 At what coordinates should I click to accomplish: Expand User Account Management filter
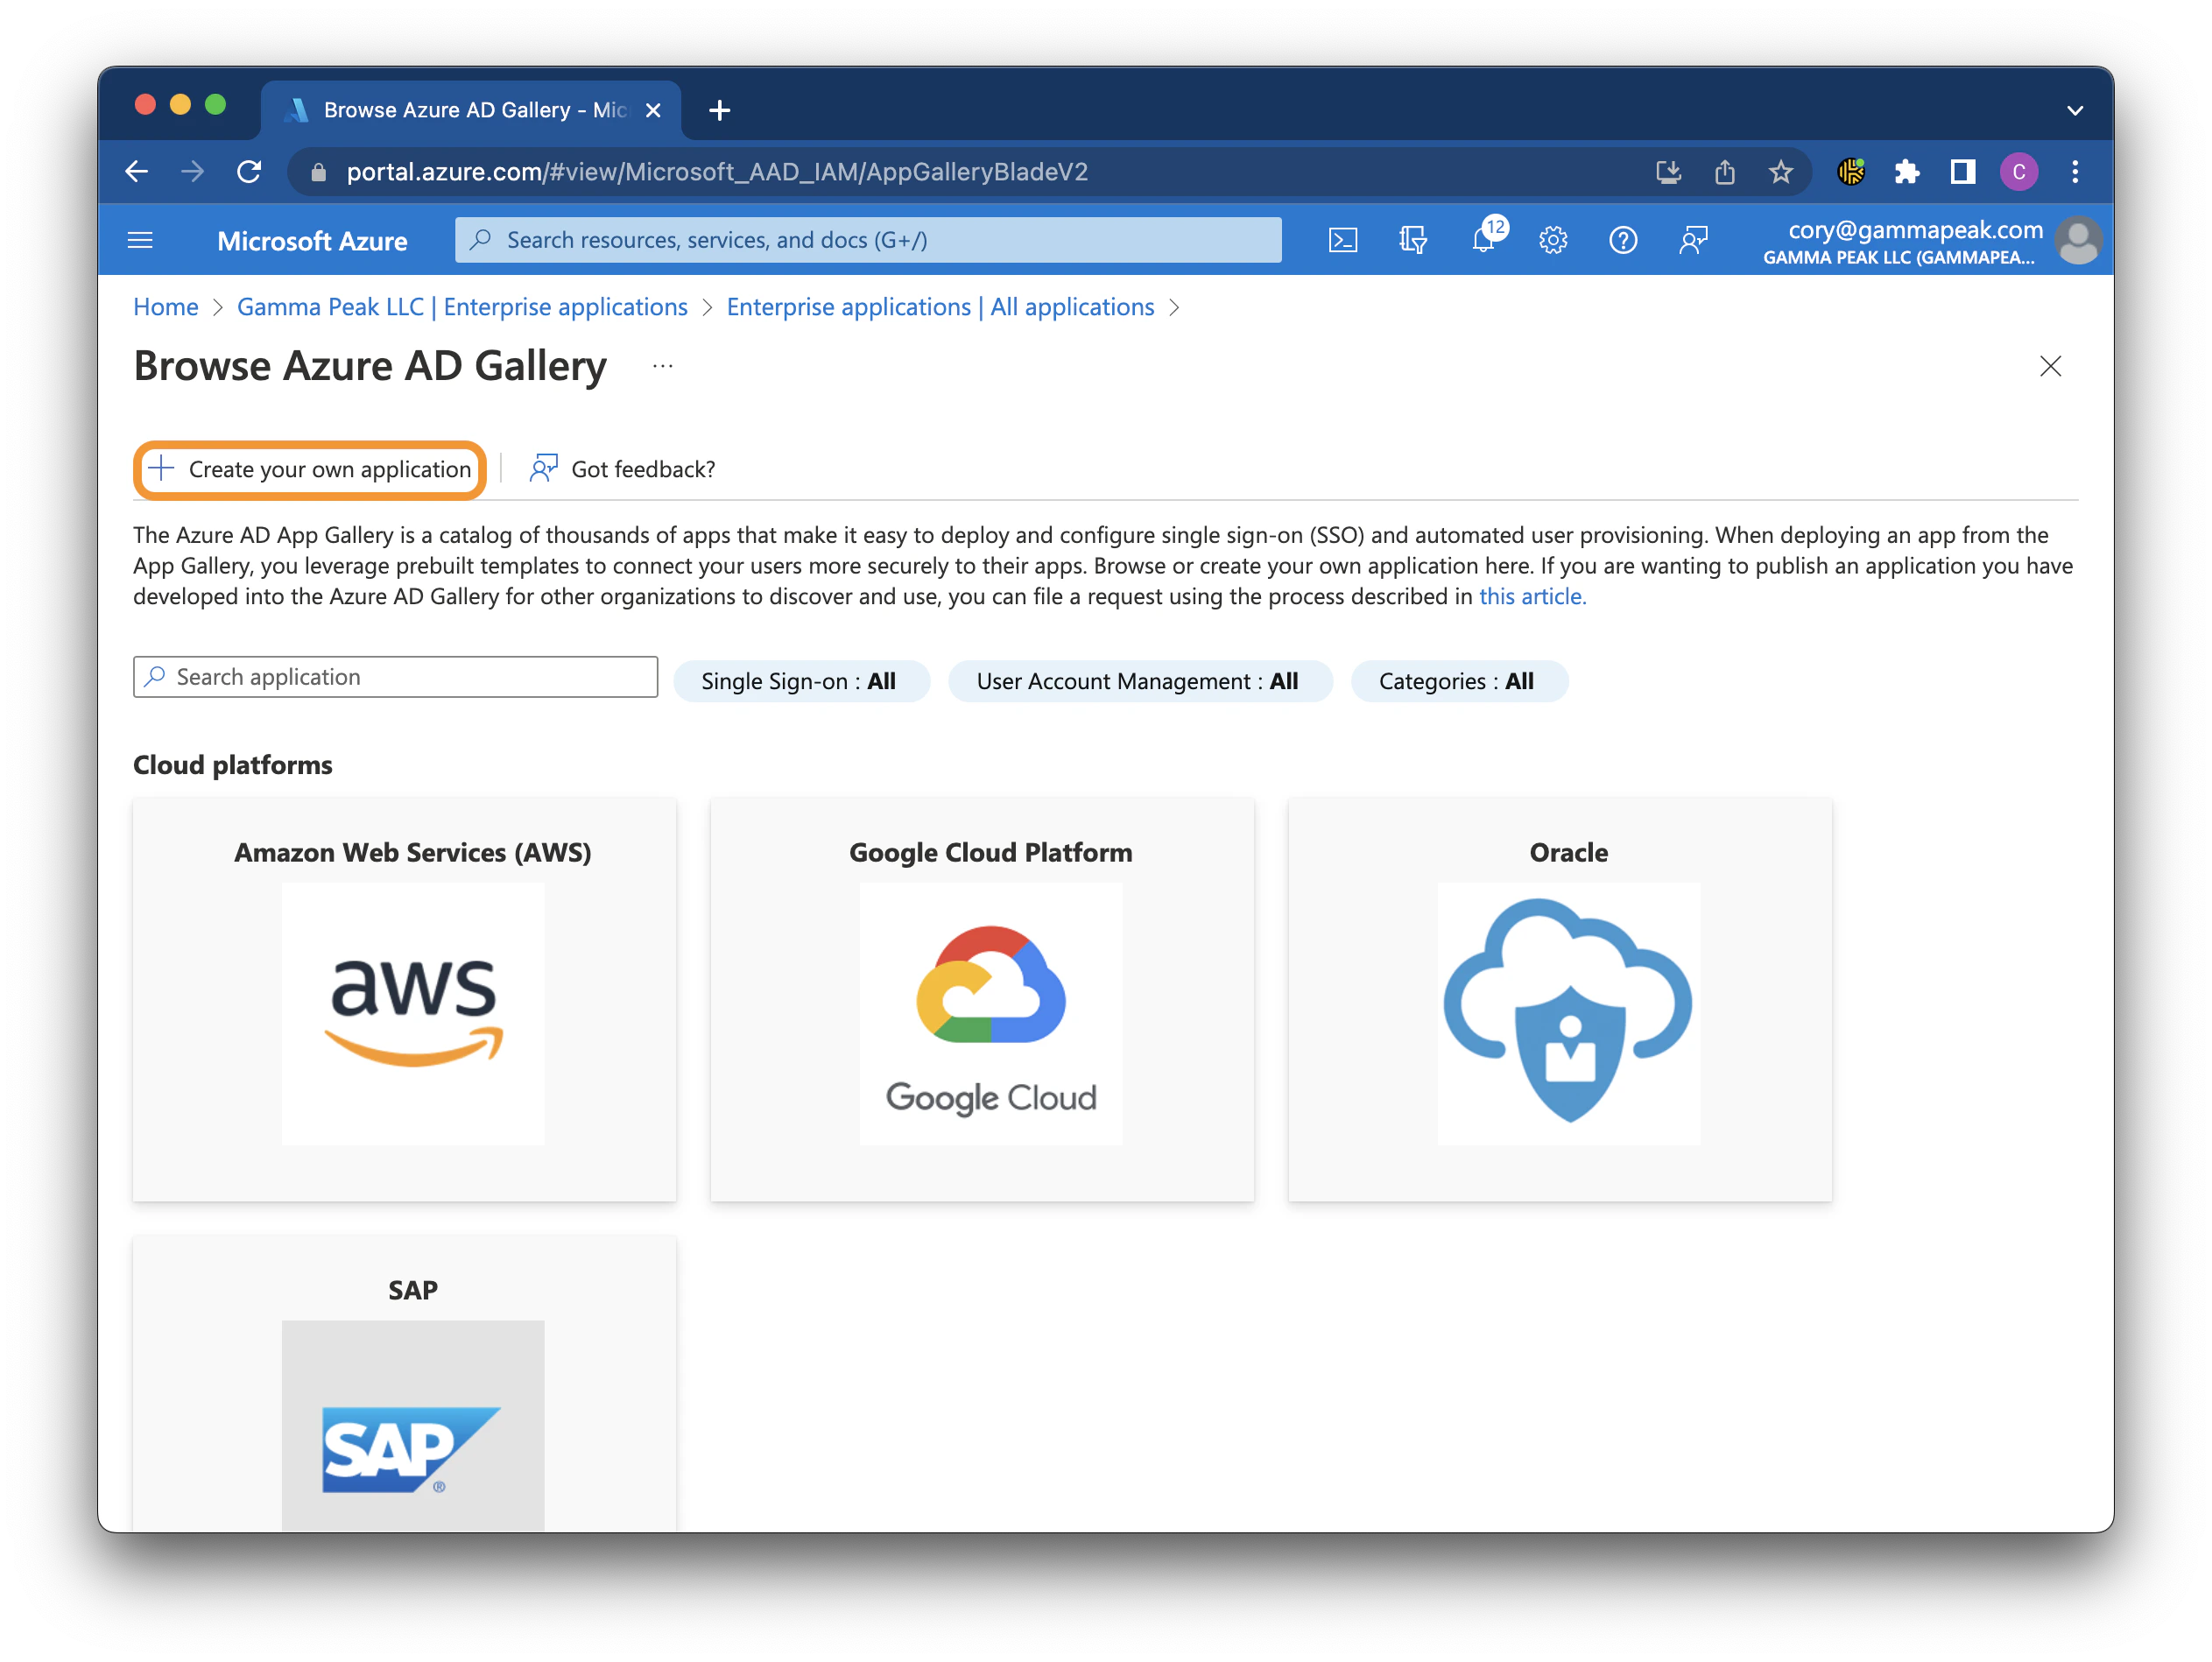click(1138, 681)
